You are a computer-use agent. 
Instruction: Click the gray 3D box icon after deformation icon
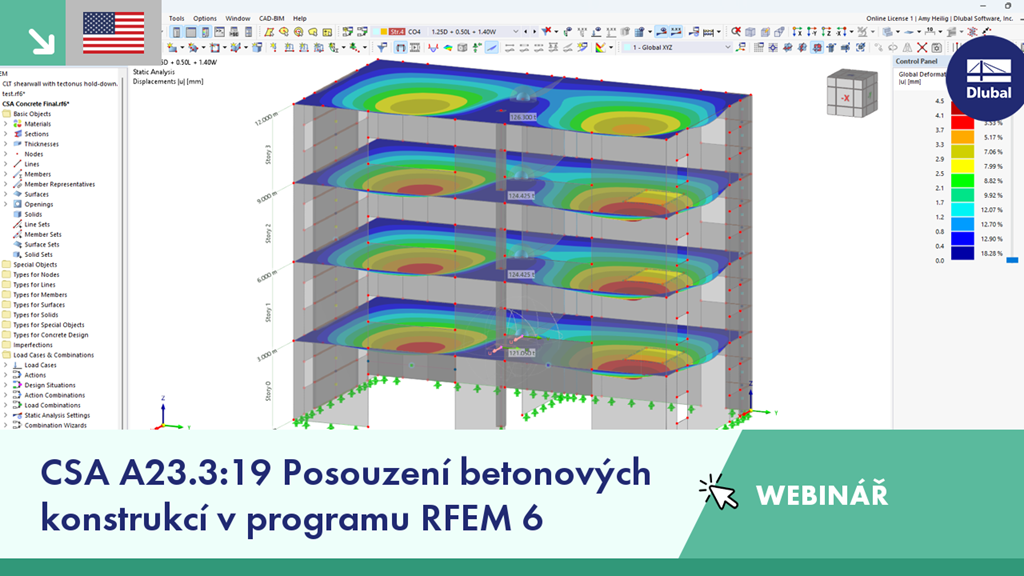(x=462, y=47)
